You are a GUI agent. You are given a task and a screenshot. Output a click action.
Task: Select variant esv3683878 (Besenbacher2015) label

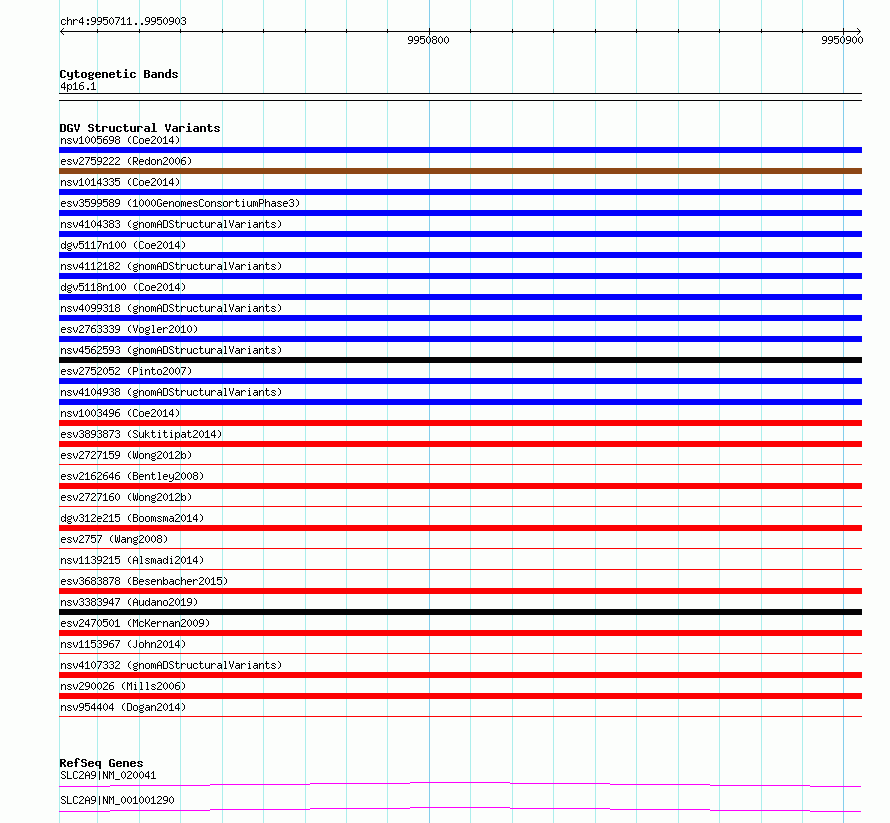click(144, 581)
